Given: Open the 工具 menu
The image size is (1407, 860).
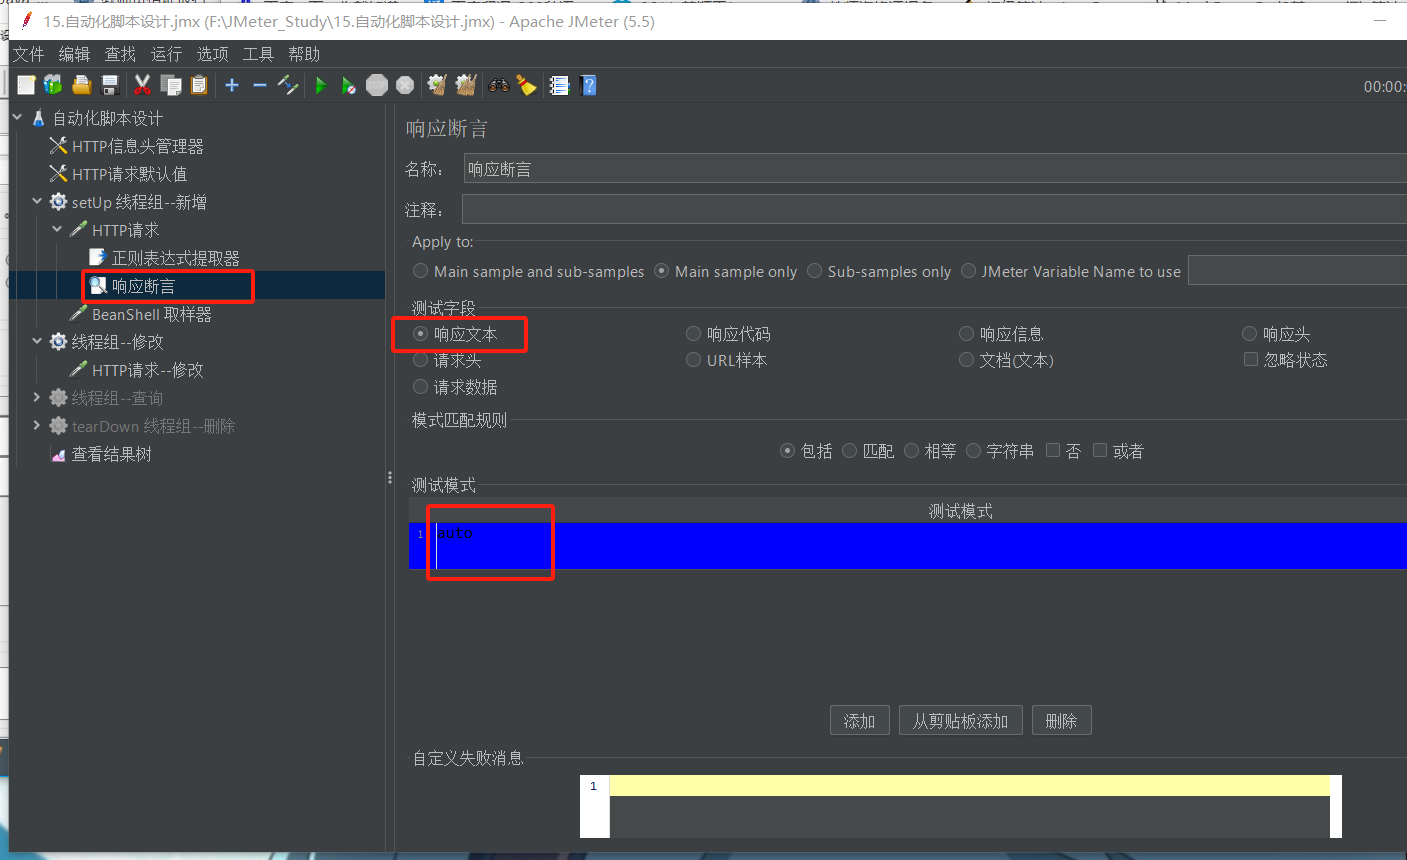Looking at the screenshot, I should pyautogui.click(x=258, y=54).
